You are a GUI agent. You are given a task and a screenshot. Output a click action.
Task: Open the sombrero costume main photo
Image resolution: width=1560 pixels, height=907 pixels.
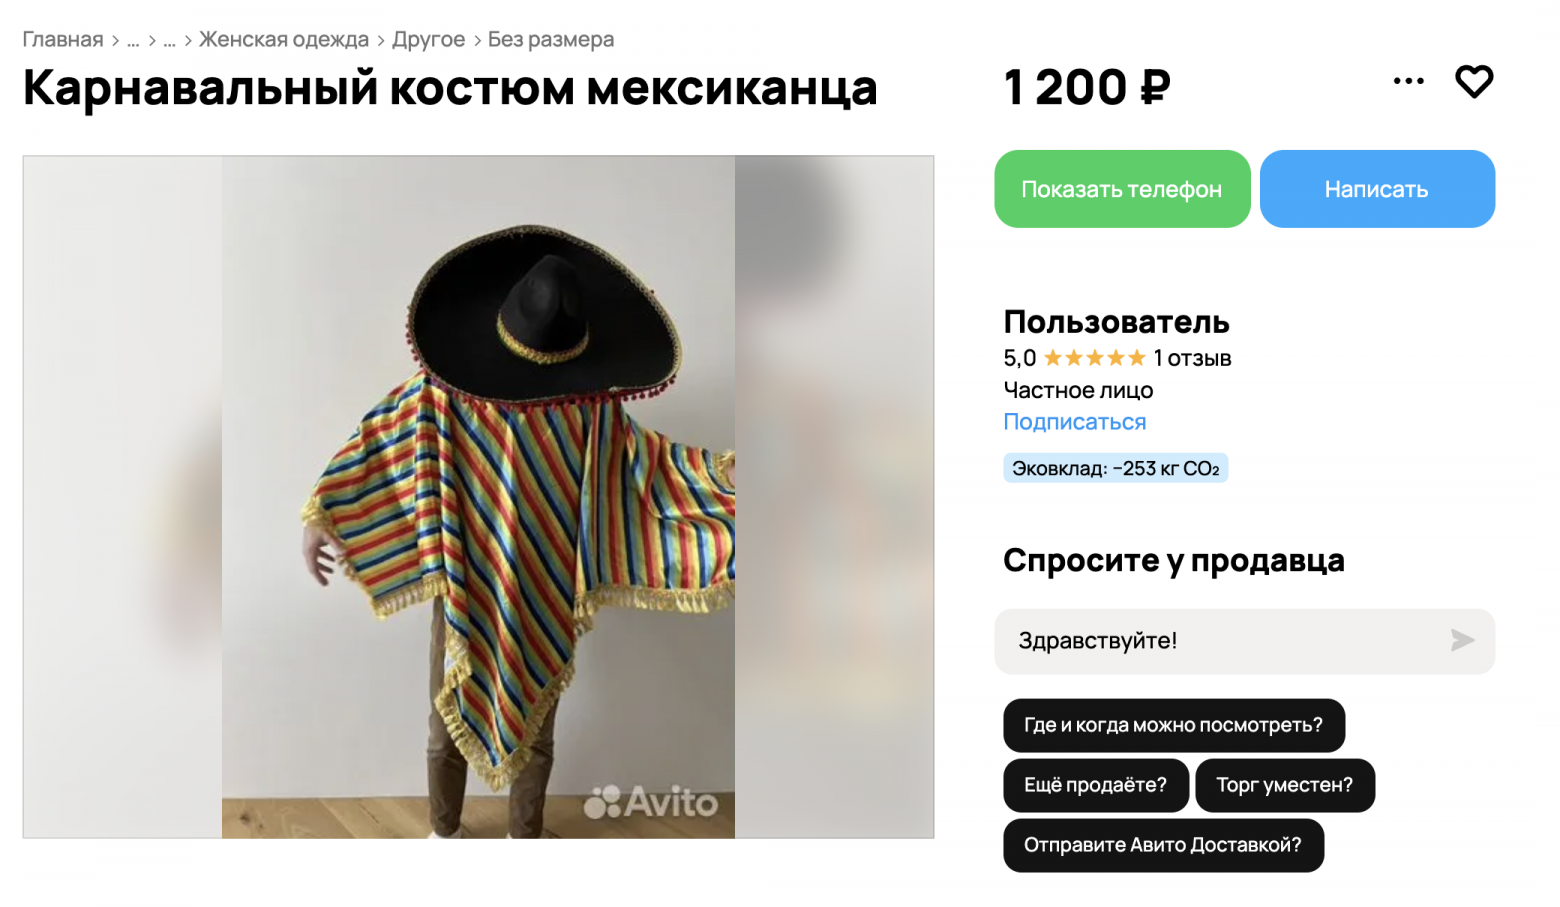[x=478, y=497]
